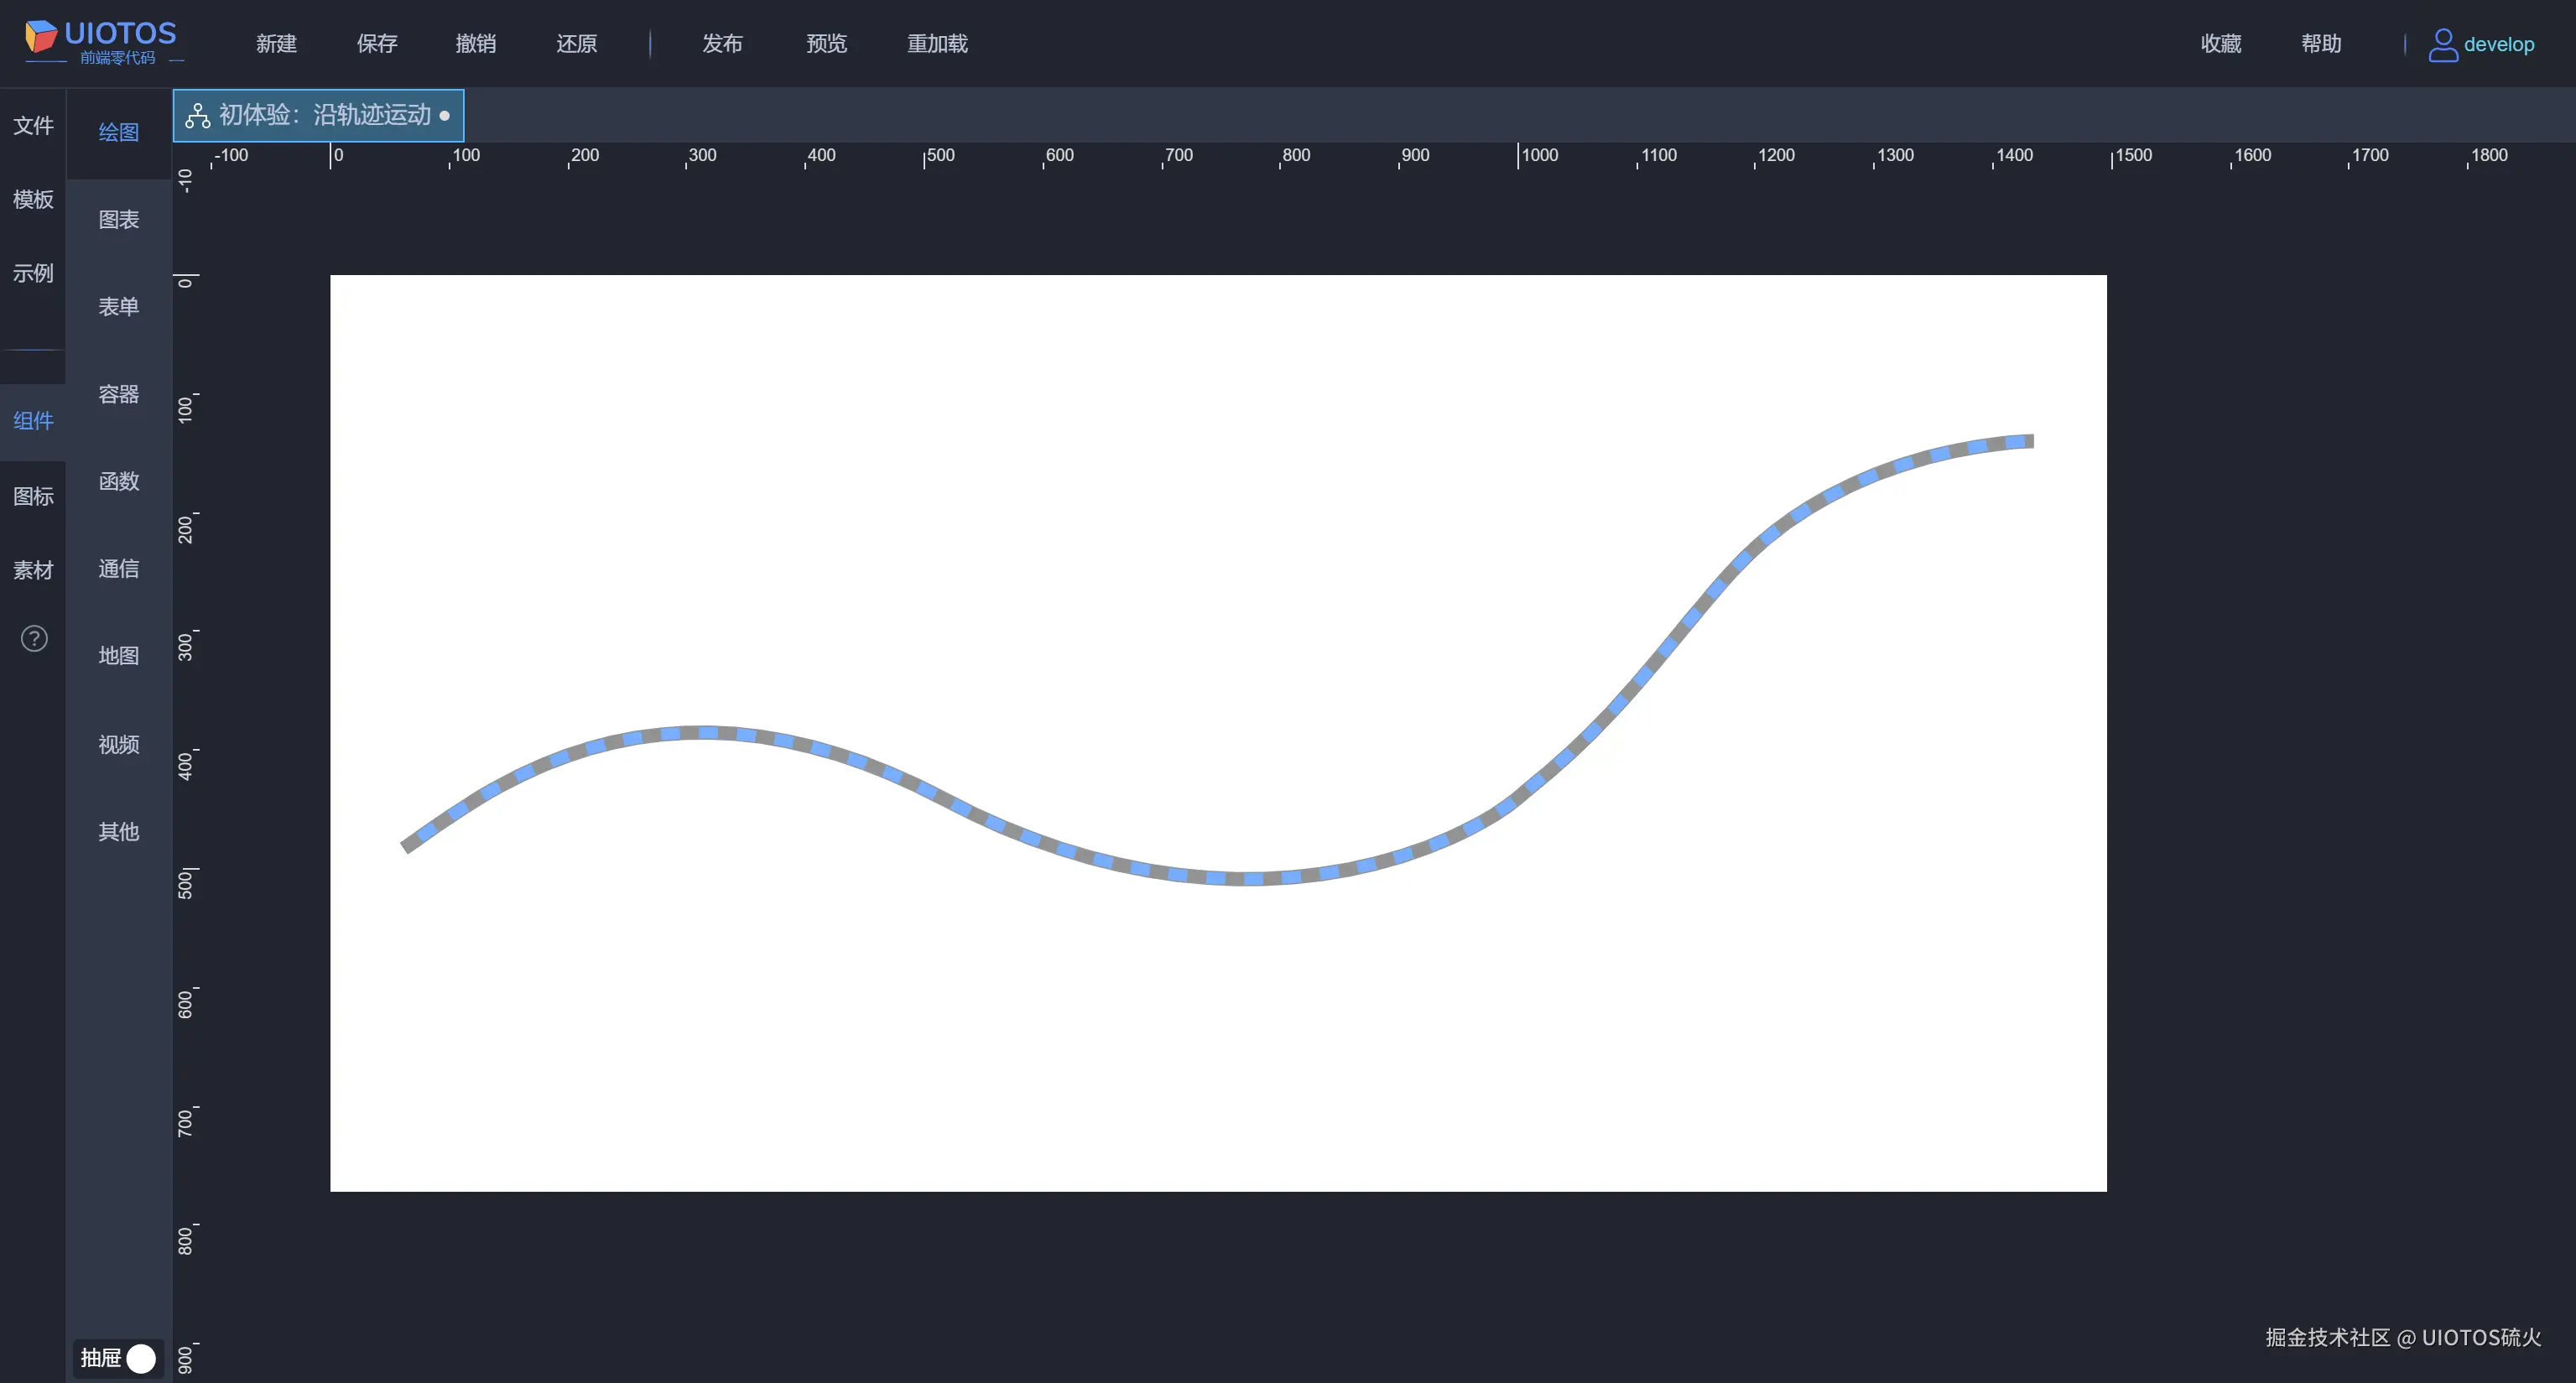The height and width of the screenshot is (1383, 2576).
Task: Click 还原 to redo
Action: 577,43
